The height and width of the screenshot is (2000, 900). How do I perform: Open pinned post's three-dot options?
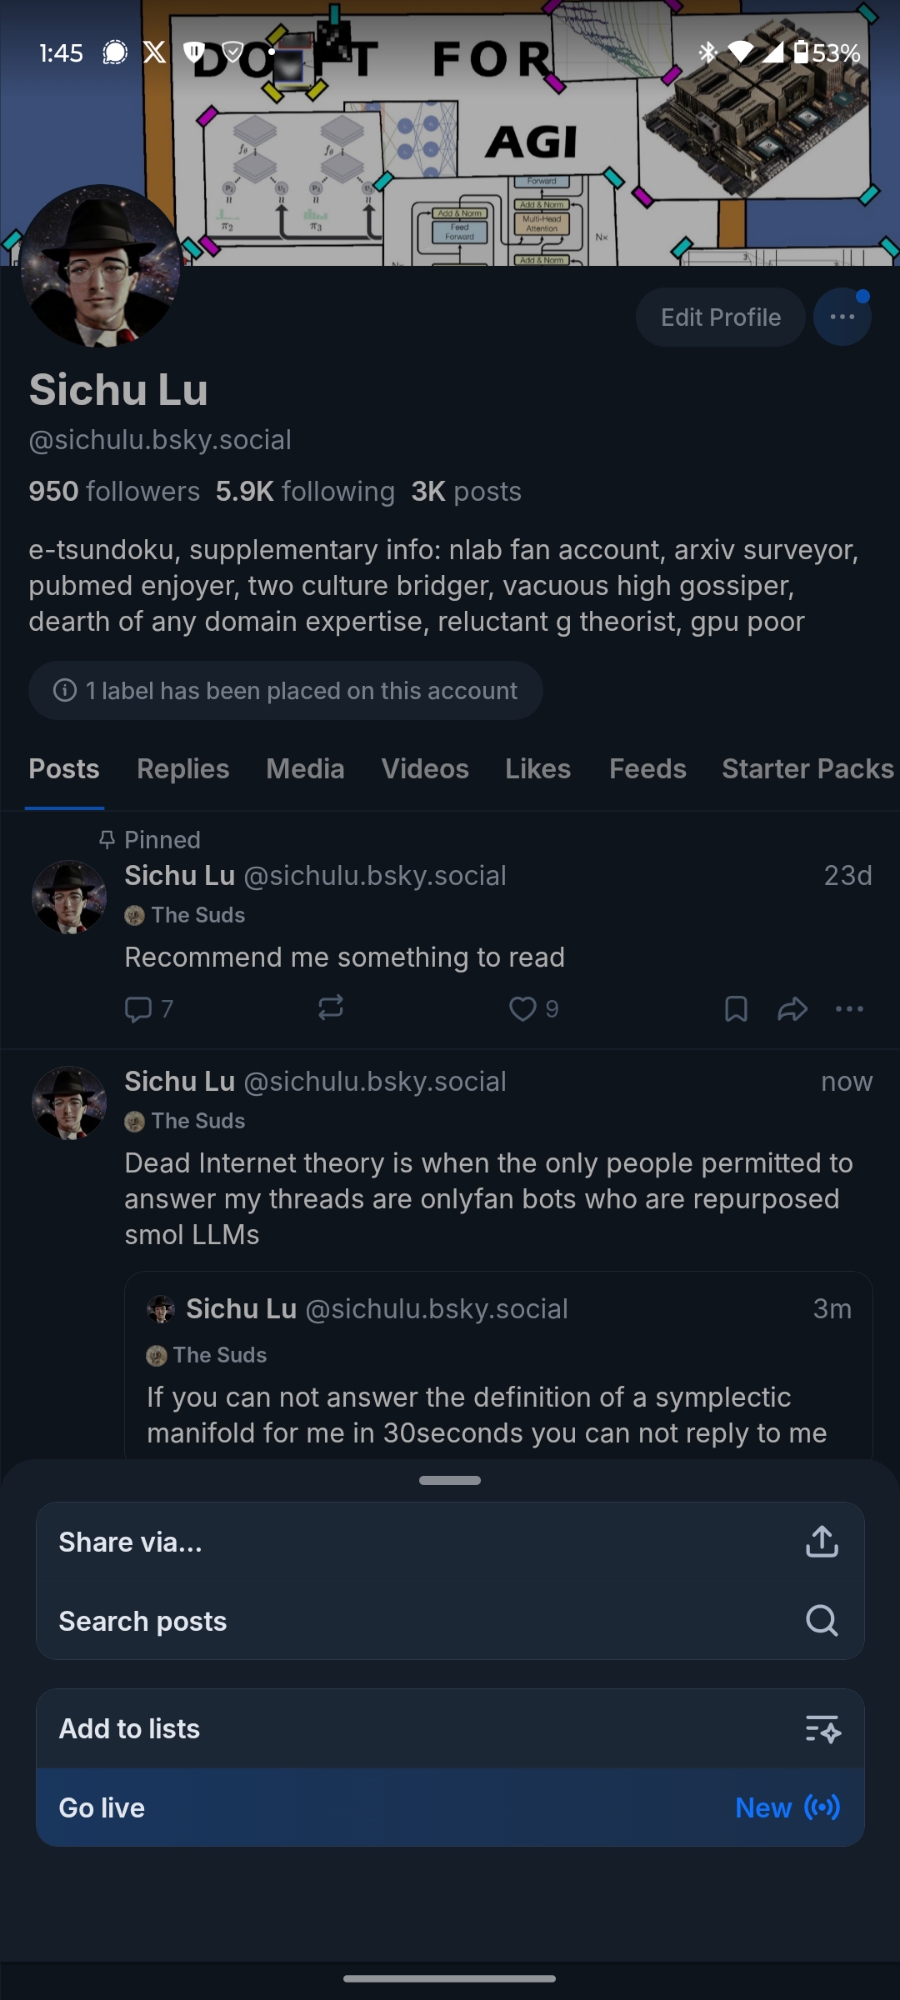[849, 1009]
